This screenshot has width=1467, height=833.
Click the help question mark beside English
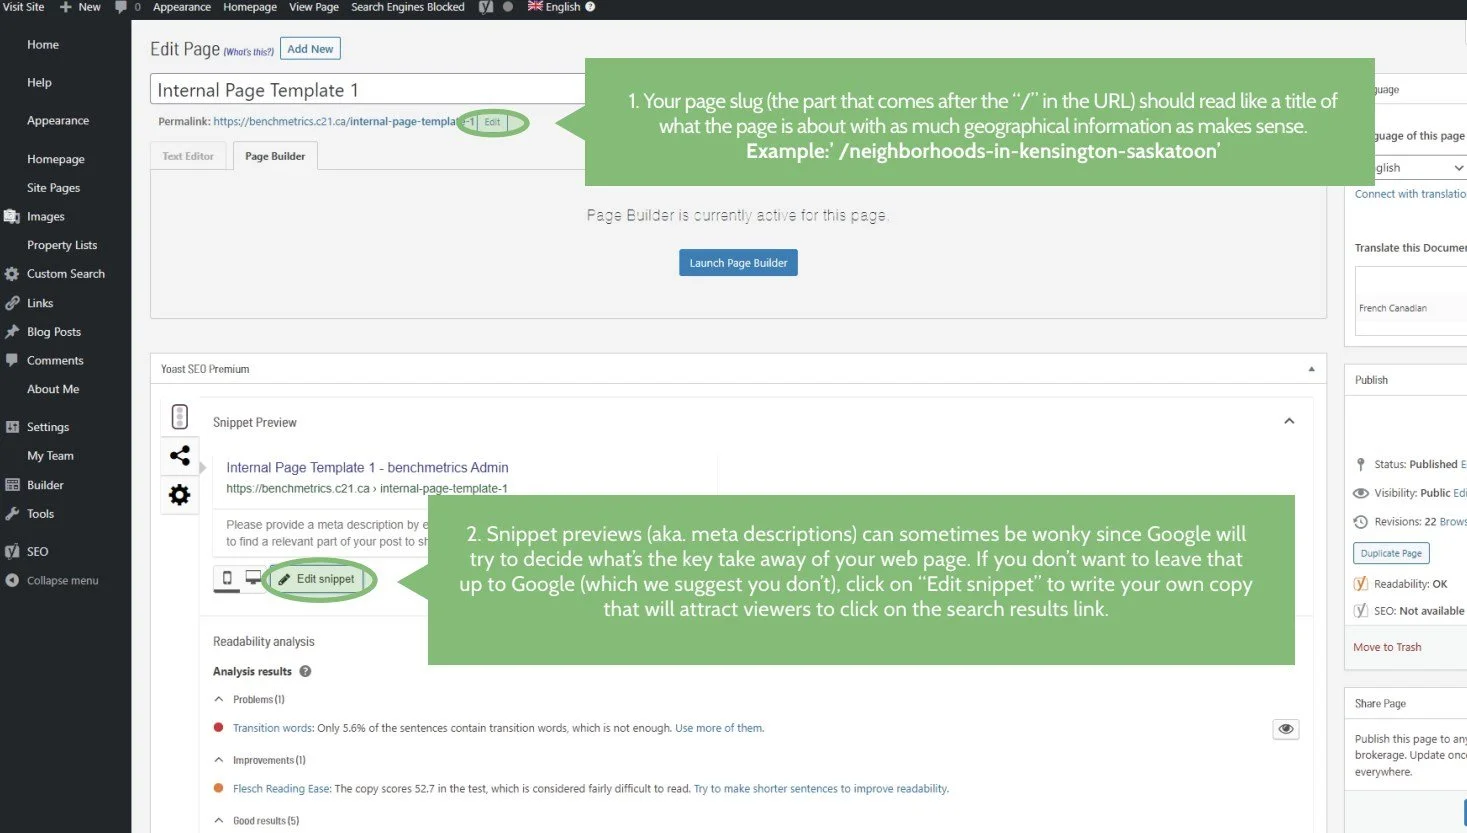(x=590, y=7)
